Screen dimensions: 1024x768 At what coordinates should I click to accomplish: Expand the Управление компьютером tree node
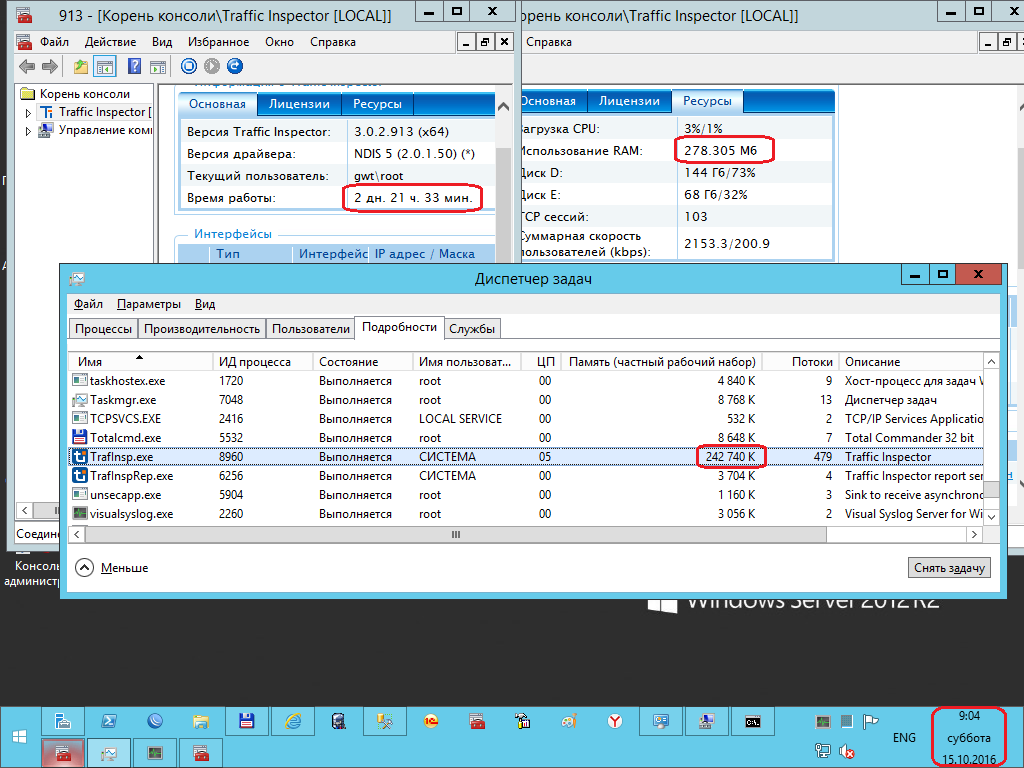pos(28,131)
